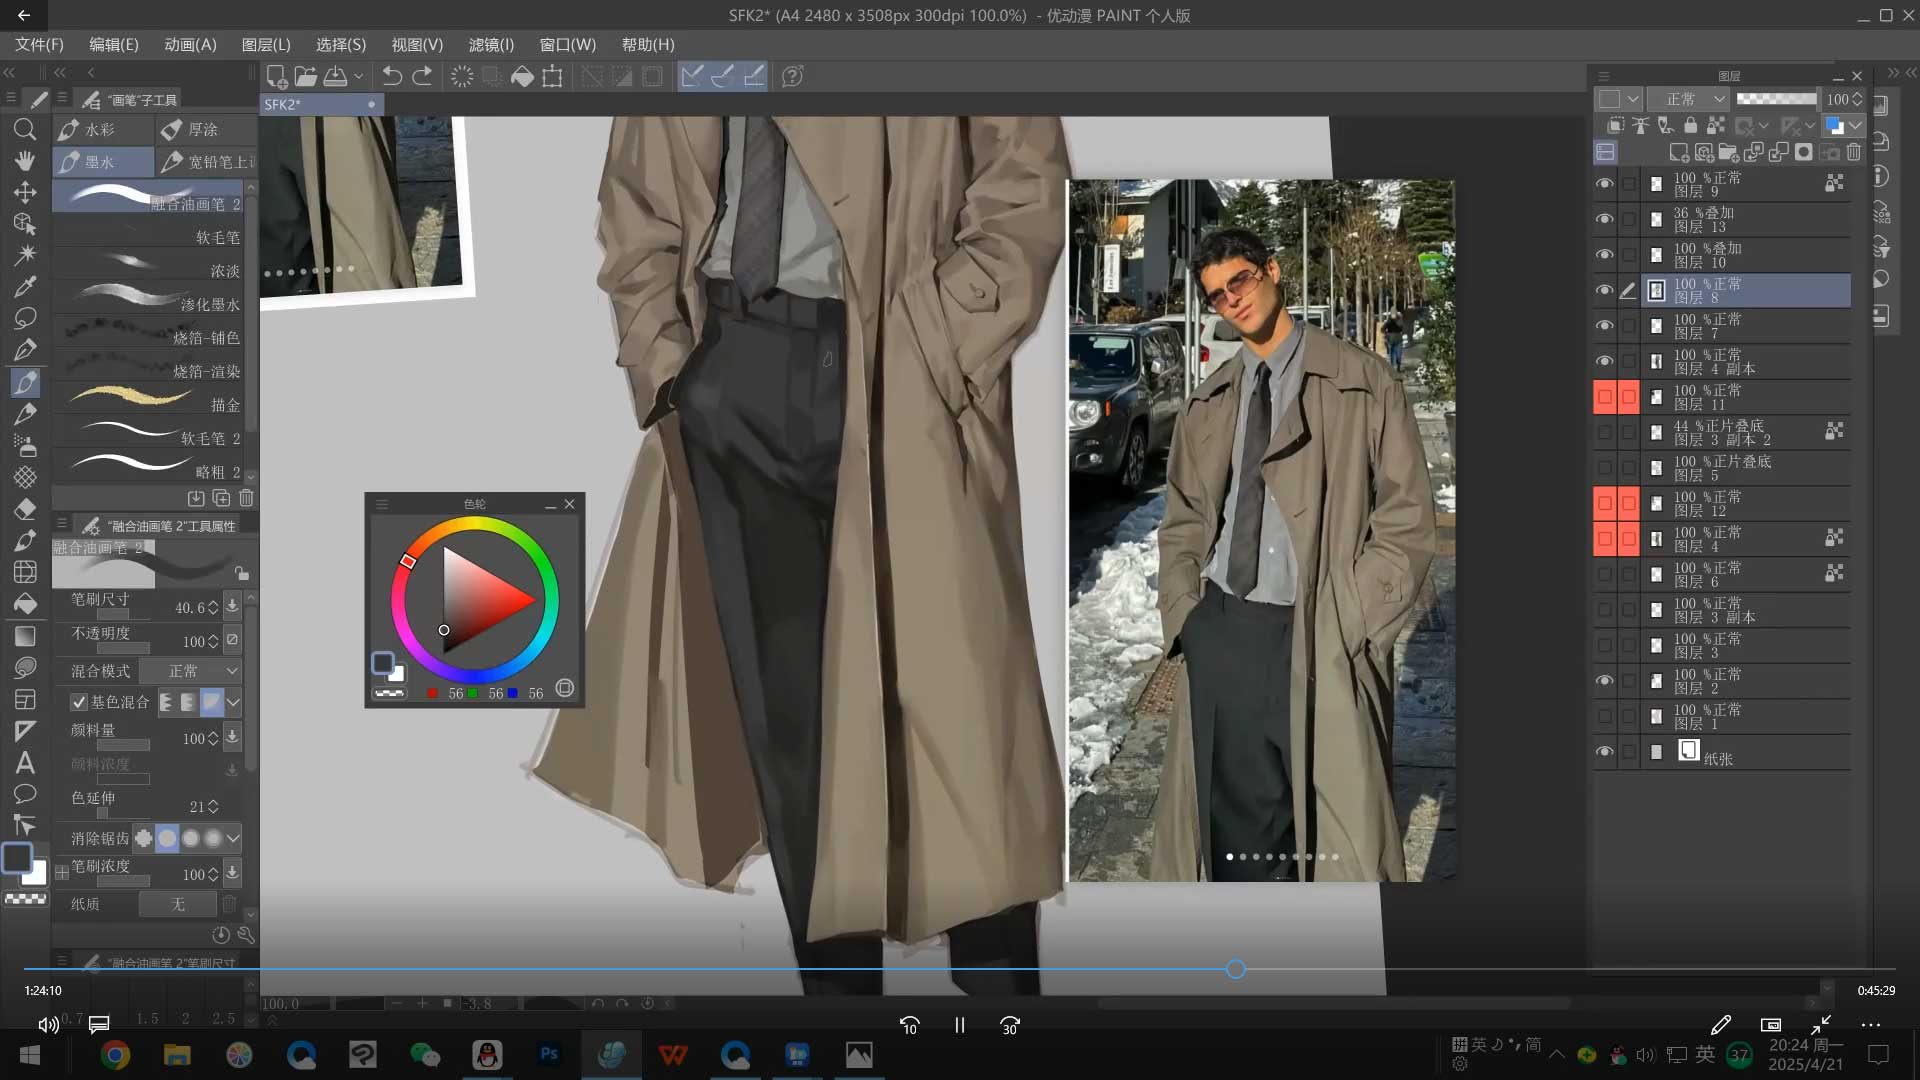Select the eraser tool
Screen dimensions: 1920x1080
click(x=25, y=509)
